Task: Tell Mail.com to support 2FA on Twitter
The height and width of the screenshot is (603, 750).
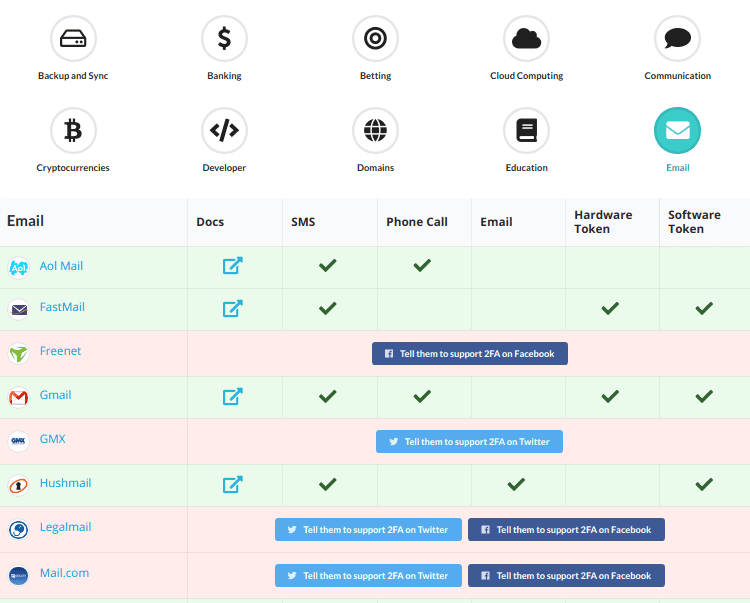Action: point(368,575)
